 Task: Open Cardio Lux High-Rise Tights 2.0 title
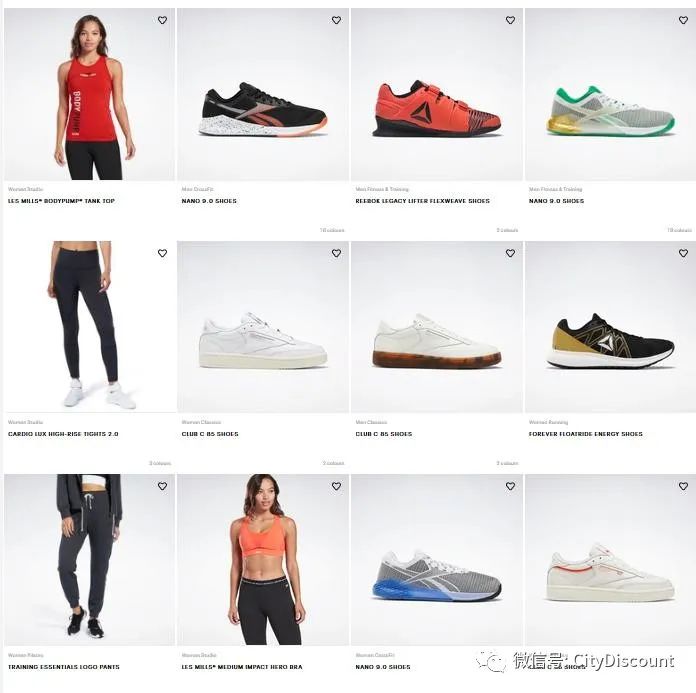pos(63,434)
